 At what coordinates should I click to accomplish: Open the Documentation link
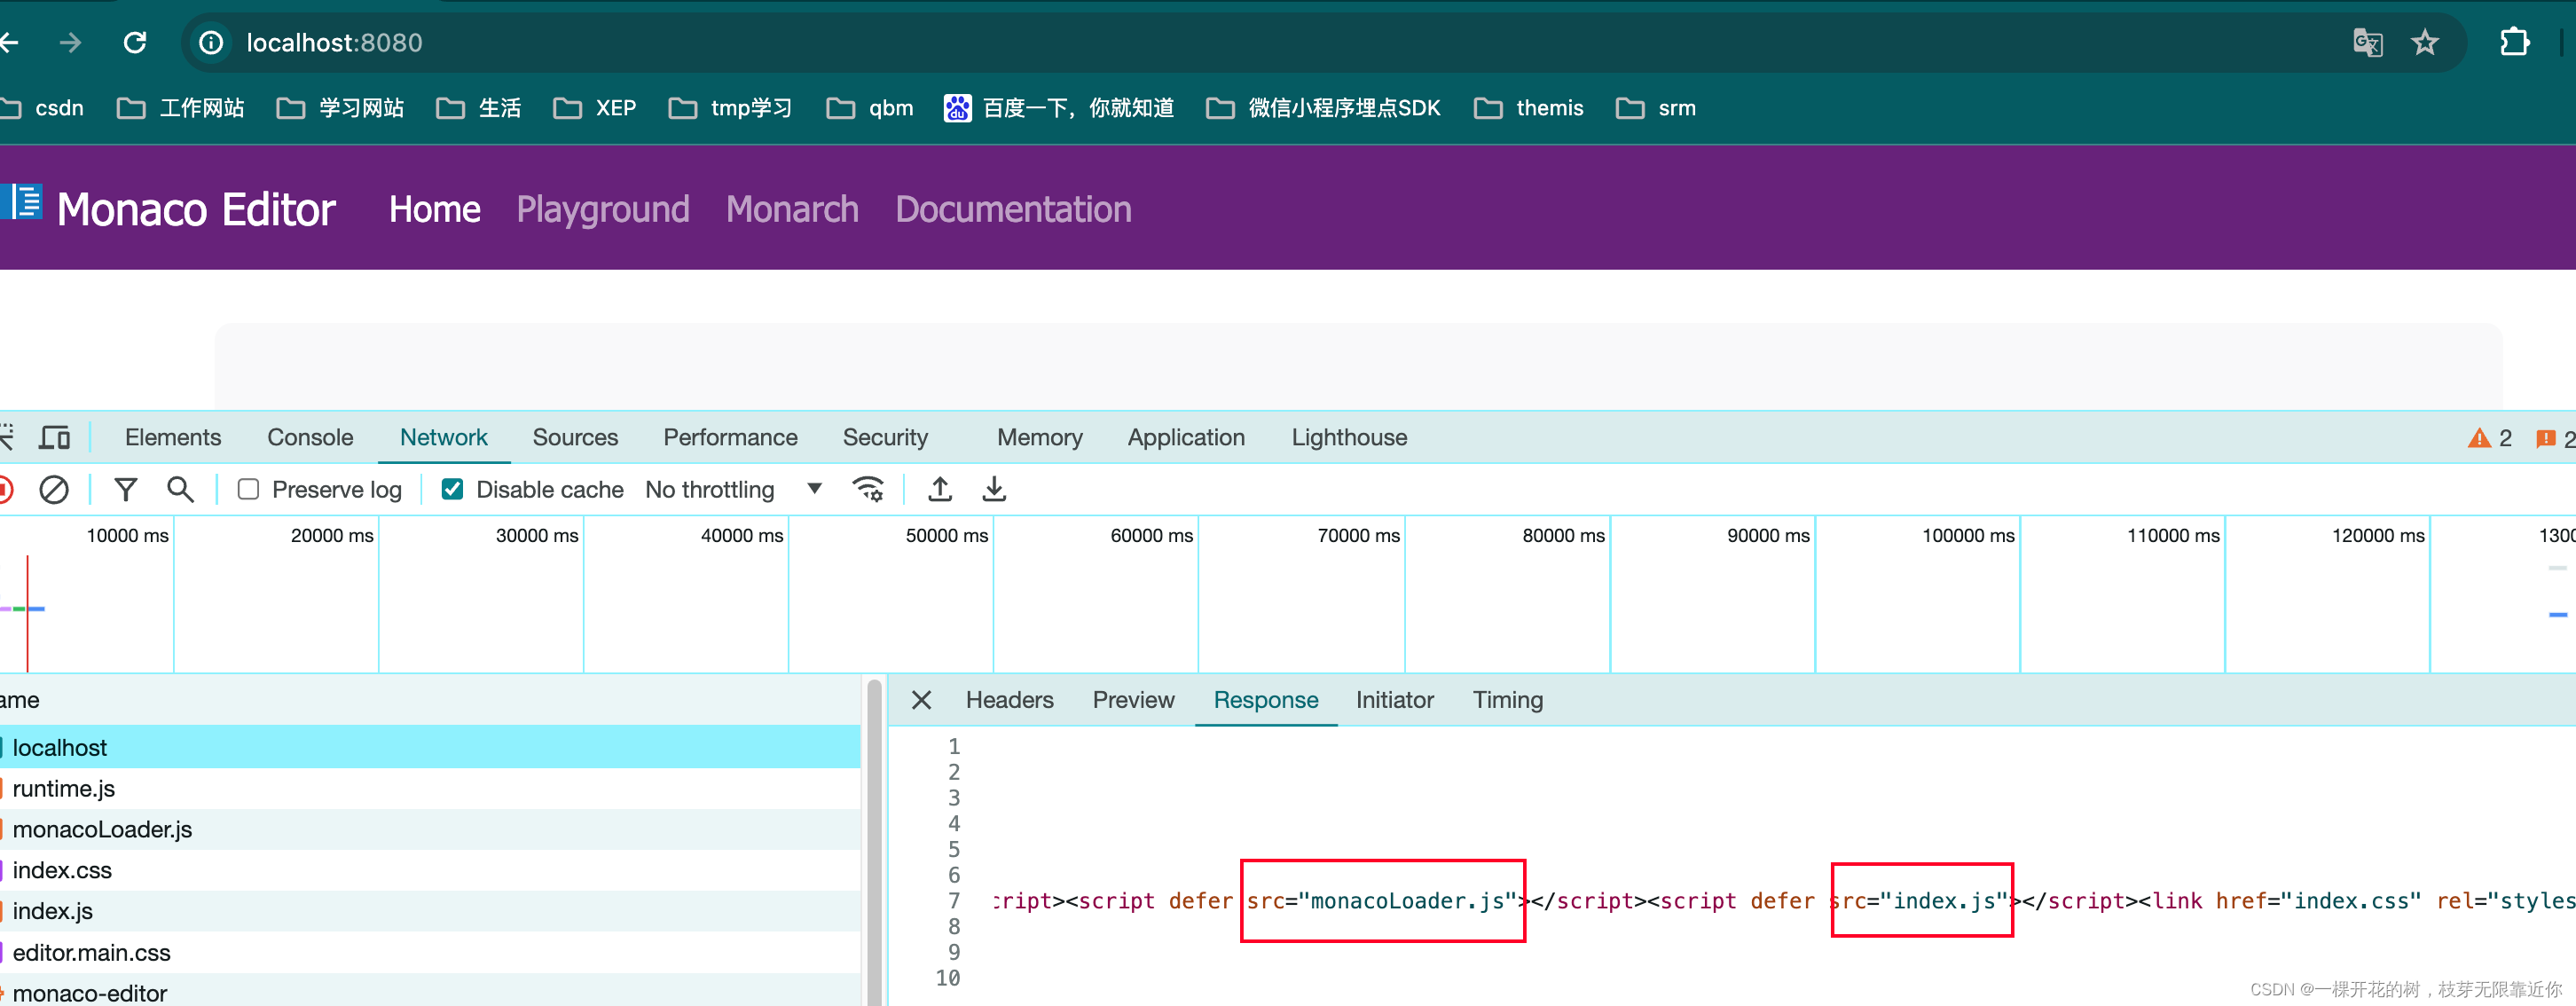pos(1013,209)
